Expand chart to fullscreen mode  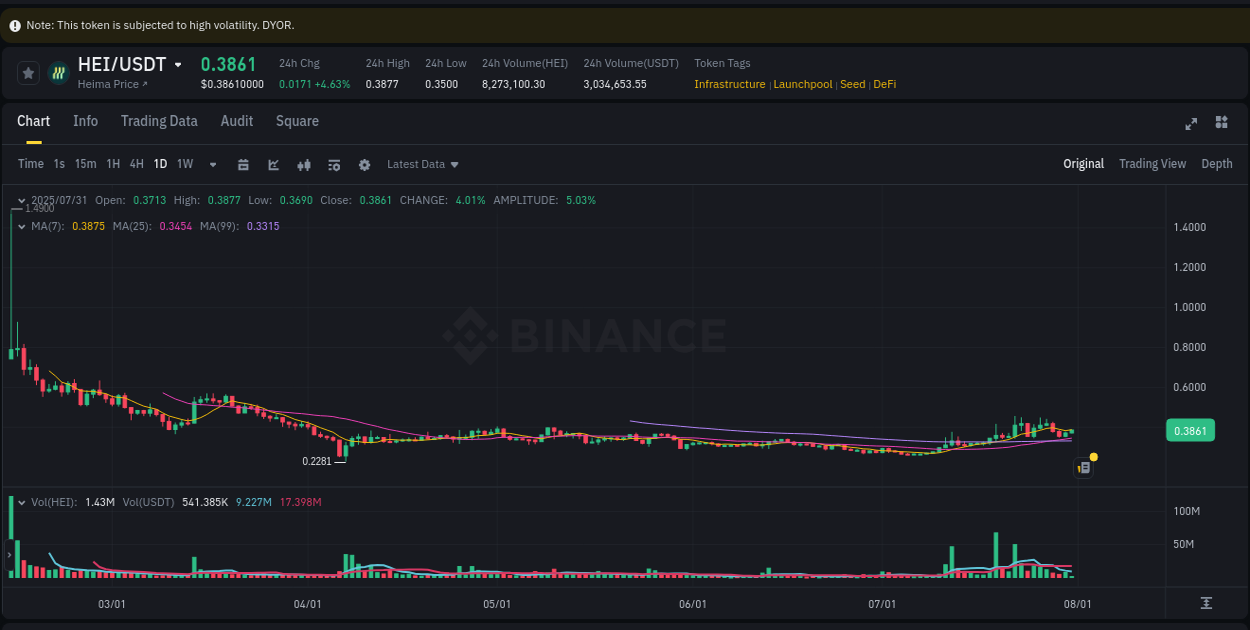pyautogui.click(x=1191, y=123)
